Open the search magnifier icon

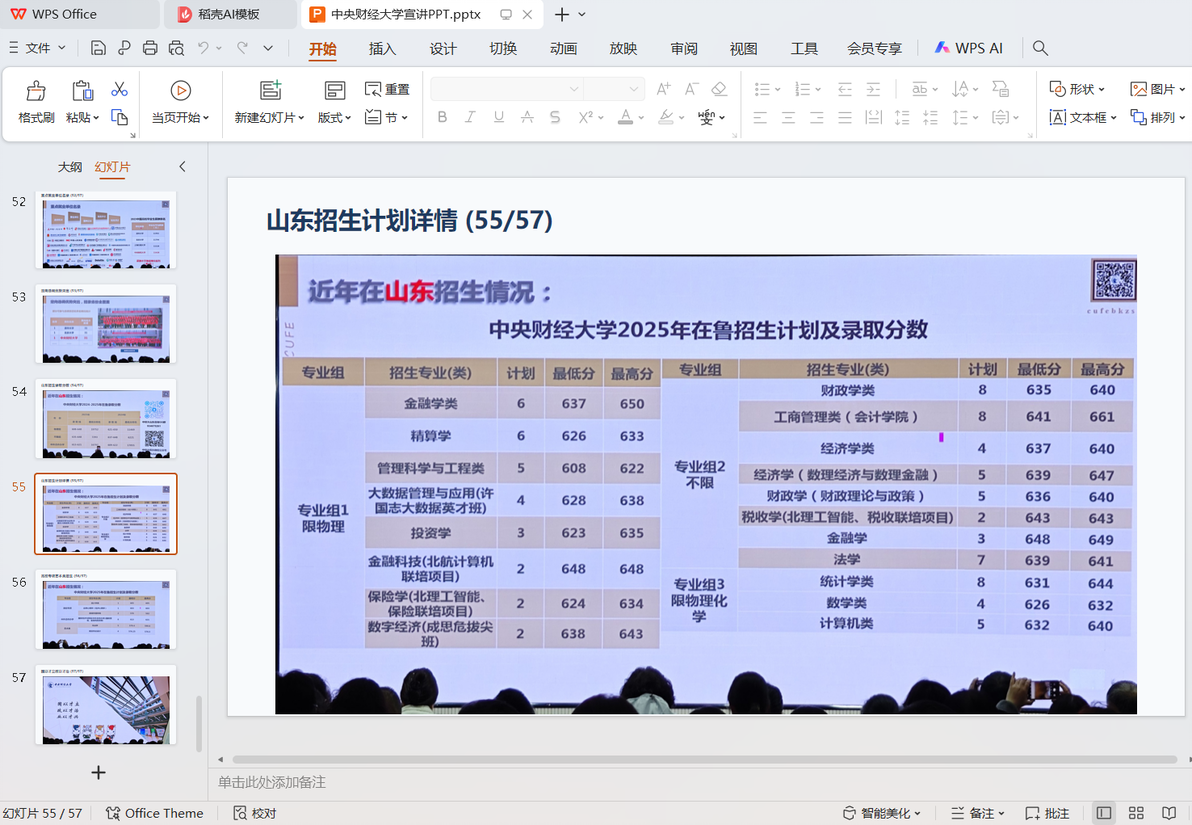(1041, 48)
